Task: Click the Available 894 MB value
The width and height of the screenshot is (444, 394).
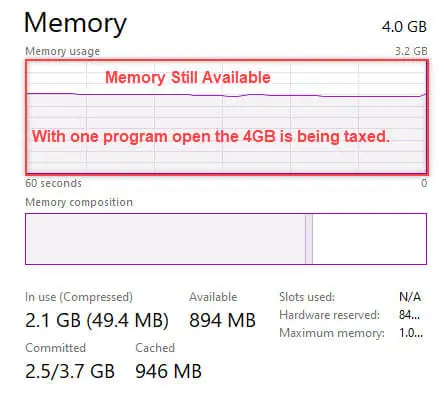Action: click(222, 320)
